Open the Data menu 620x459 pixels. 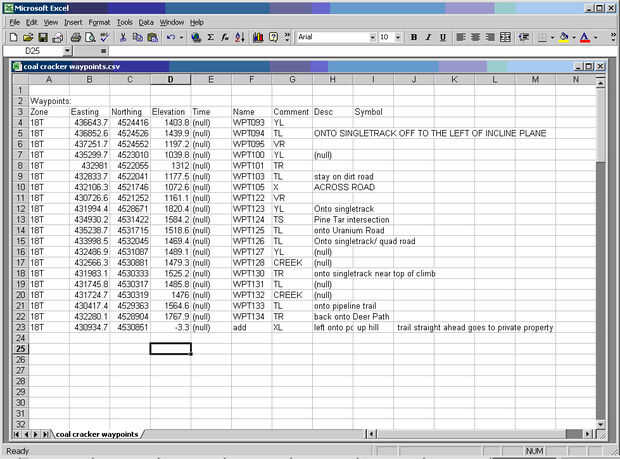coord(146,23)
